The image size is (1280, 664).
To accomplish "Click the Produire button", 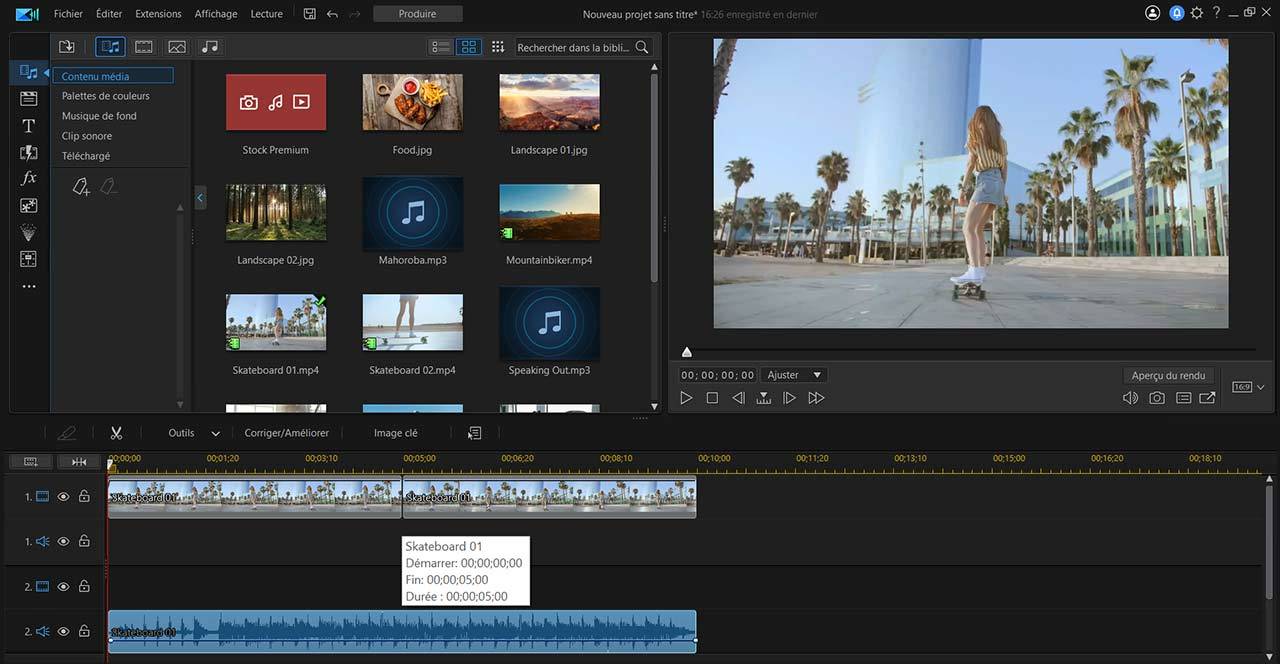I will [x=417, y=14].
